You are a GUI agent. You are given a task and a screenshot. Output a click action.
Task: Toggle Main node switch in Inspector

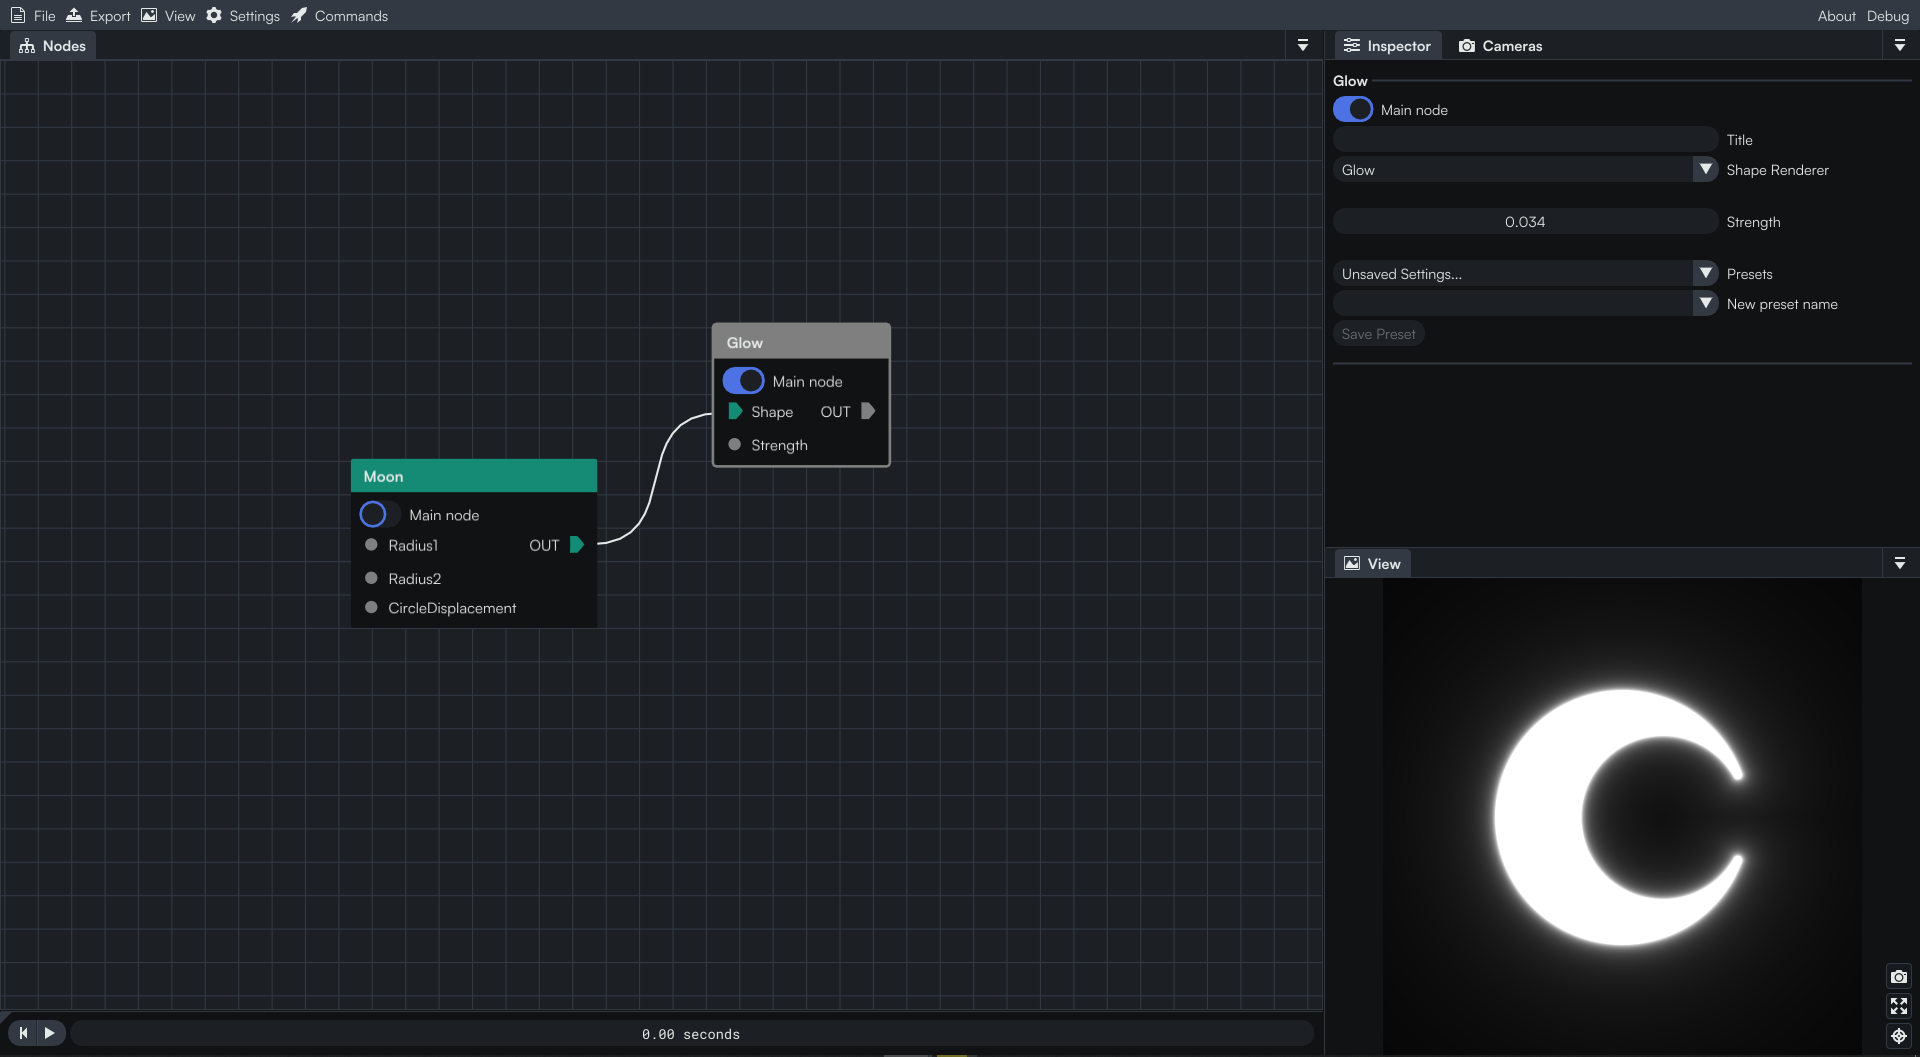click(x=1353, y=110)
